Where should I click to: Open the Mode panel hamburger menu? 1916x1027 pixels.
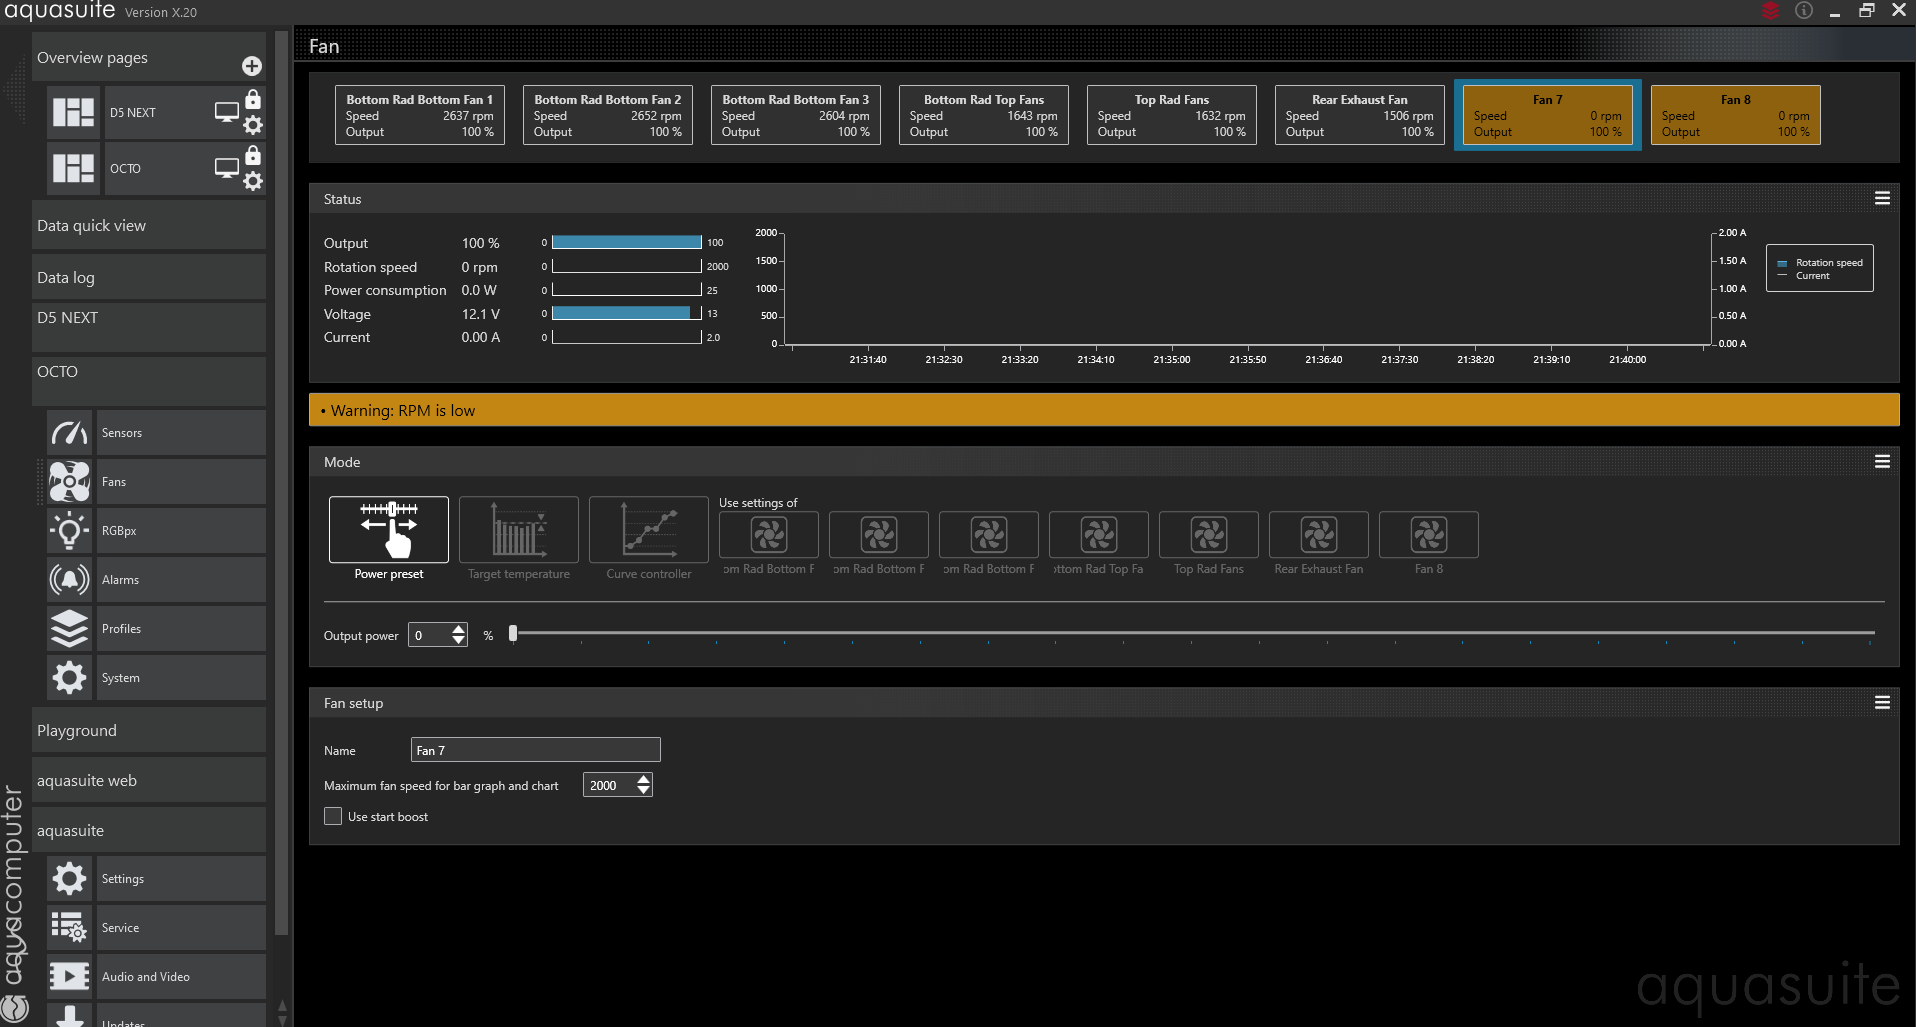coord(1882,462)
